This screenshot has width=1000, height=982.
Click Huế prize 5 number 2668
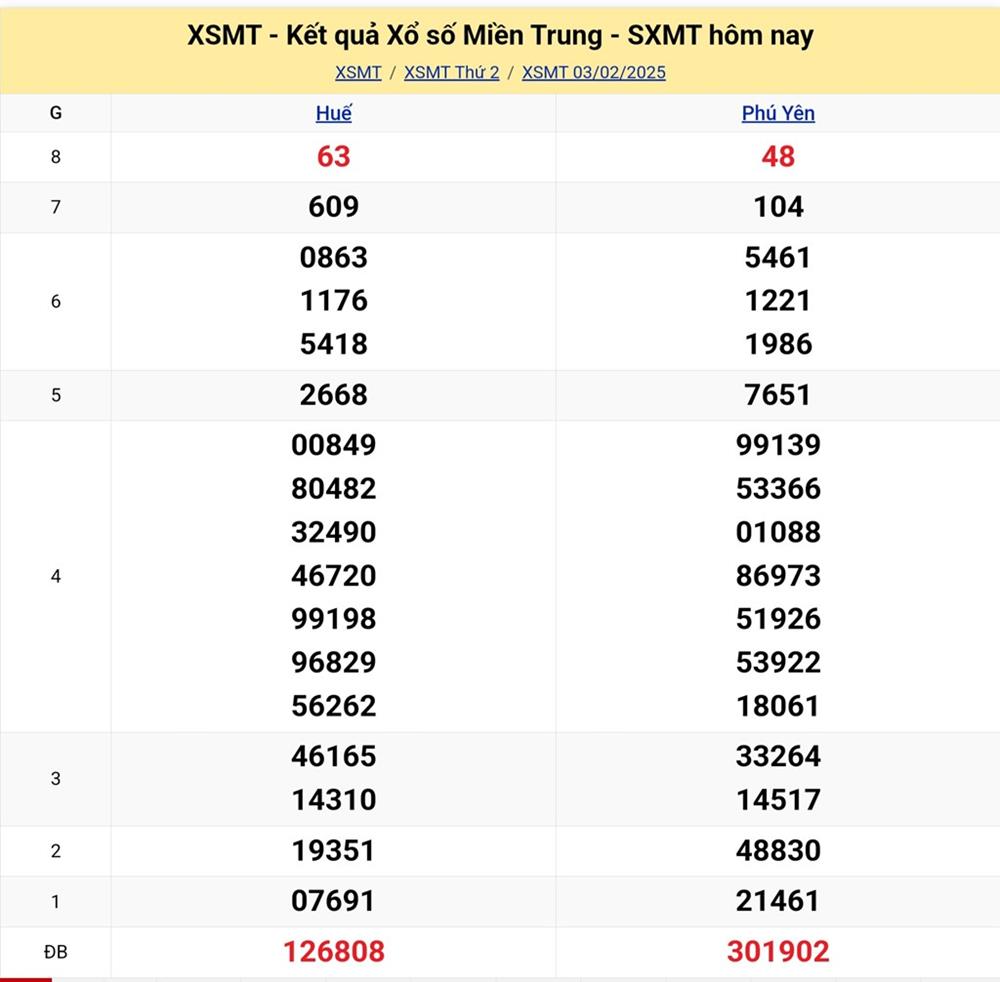pyautogui.click(x=333, y=395)
